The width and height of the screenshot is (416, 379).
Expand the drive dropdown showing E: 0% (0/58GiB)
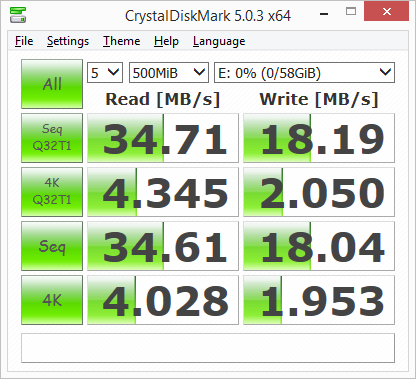pos(304,72)
